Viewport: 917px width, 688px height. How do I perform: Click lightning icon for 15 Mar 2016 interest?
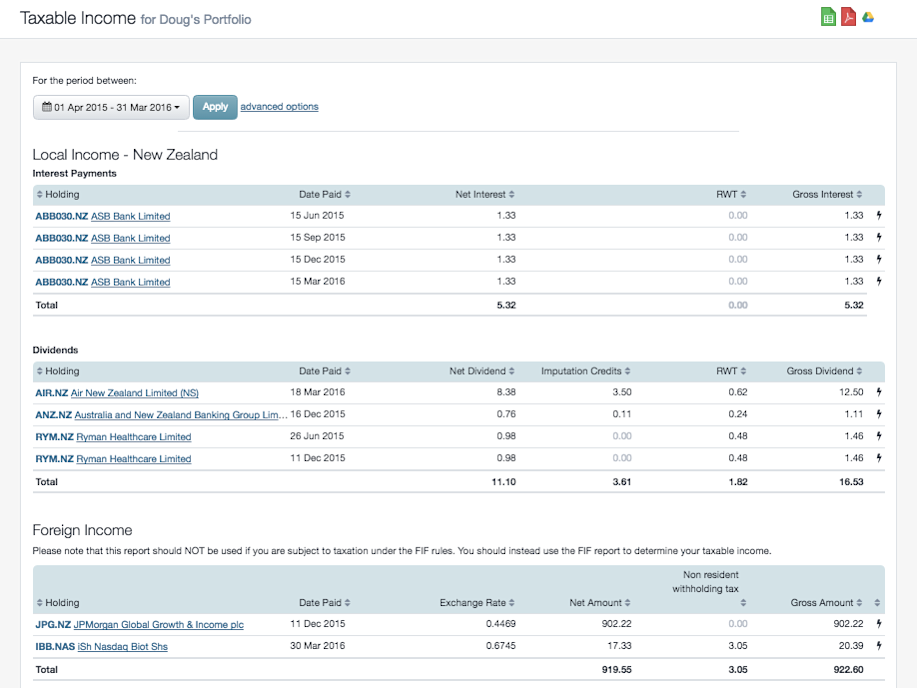(879, 281)
